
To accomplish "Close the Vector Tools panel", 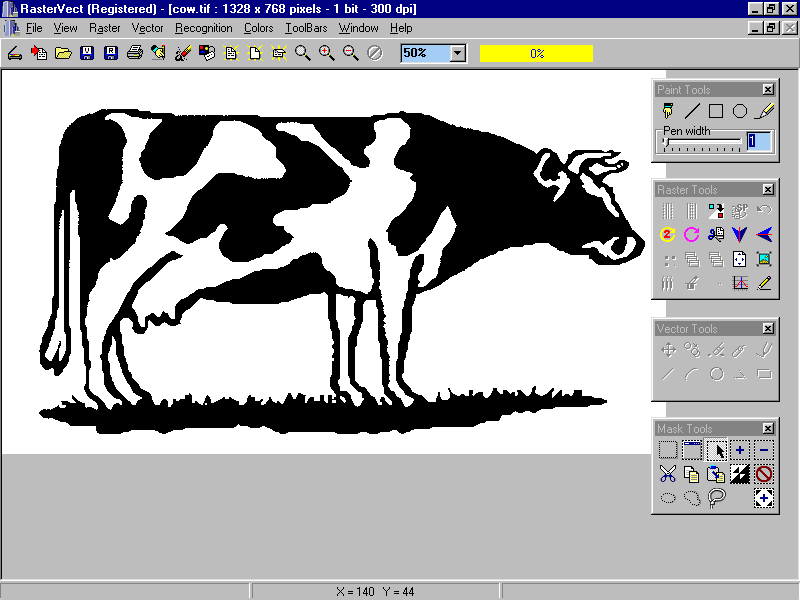I will pyautogui.click(x=767, y=328).
